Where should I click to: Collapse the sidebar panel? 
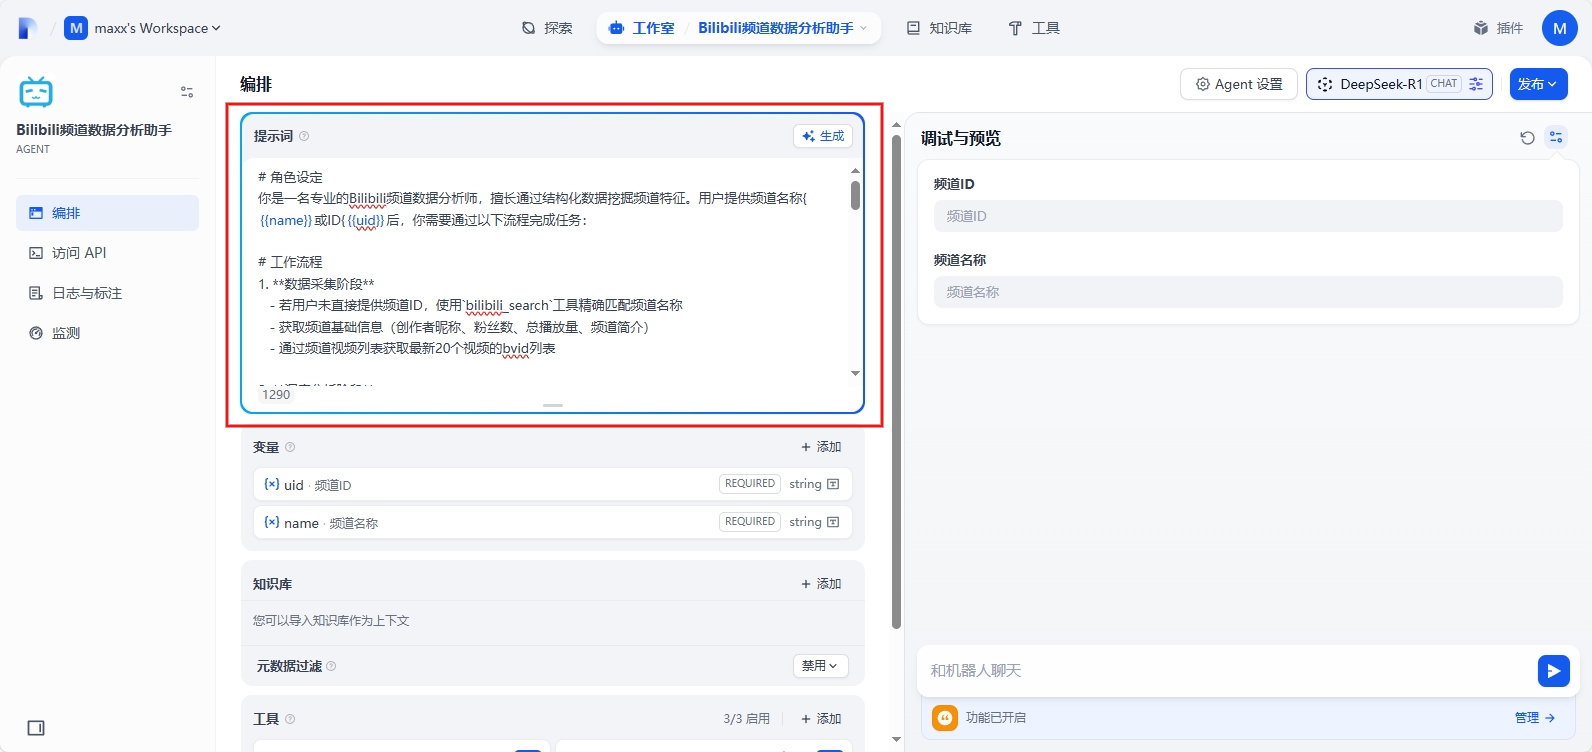coord(36,728)
